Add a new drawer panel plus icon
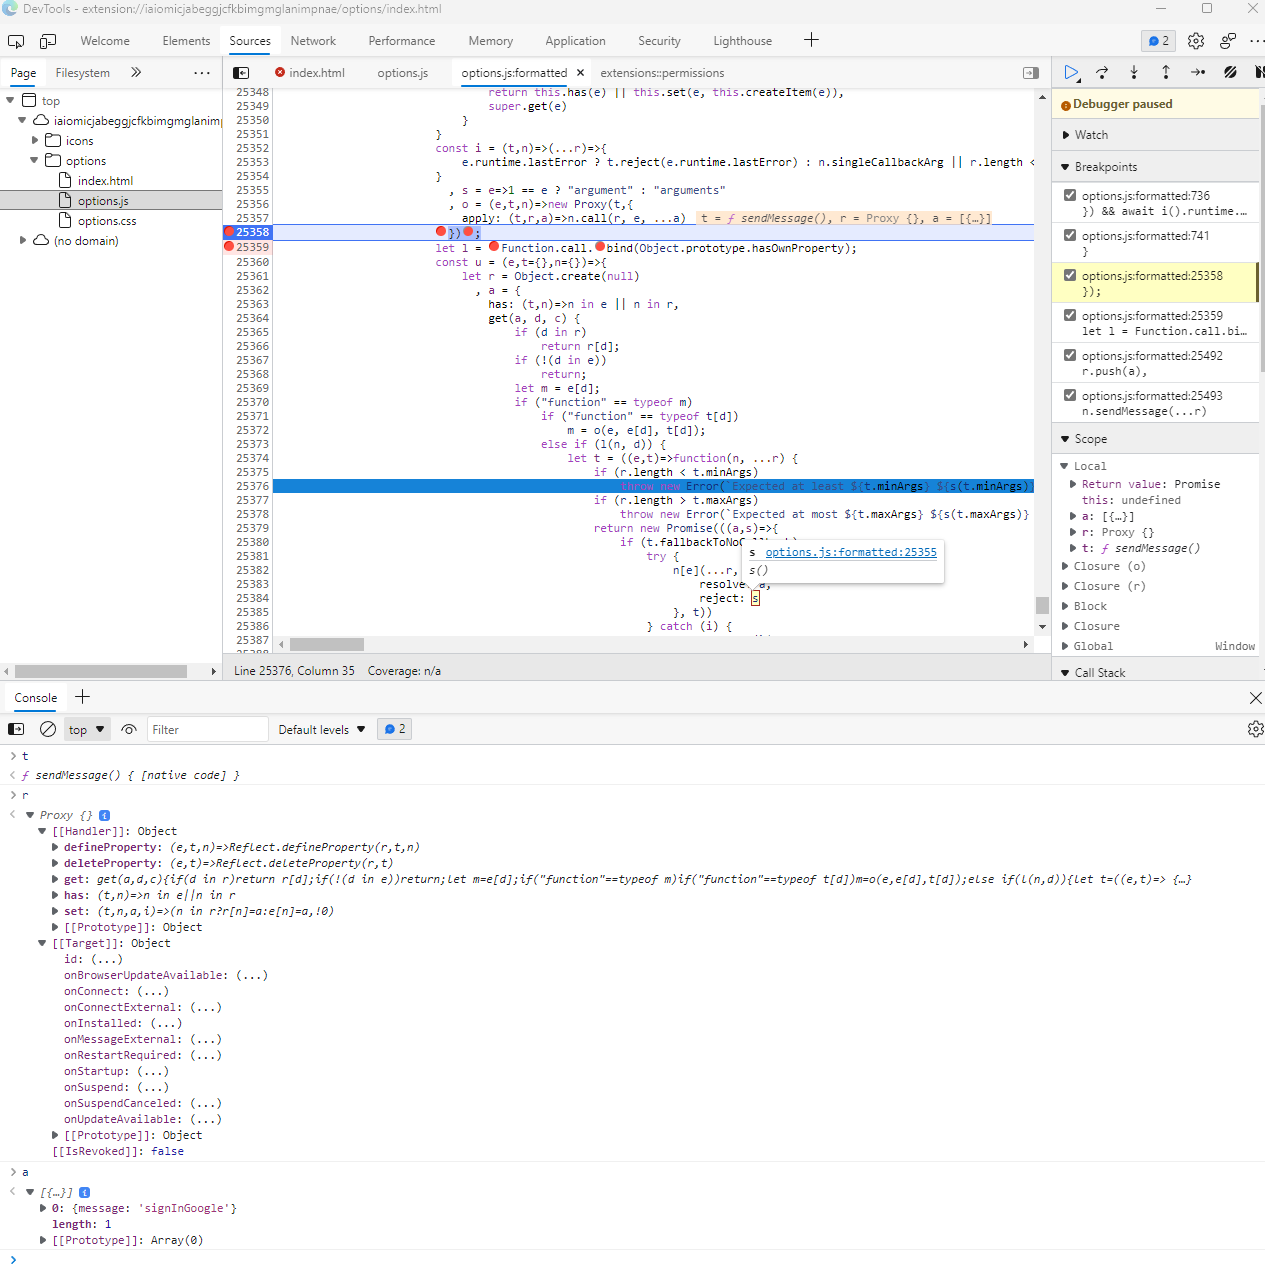The height and width of the screenshot is (1273, 1265). (83, 697)
